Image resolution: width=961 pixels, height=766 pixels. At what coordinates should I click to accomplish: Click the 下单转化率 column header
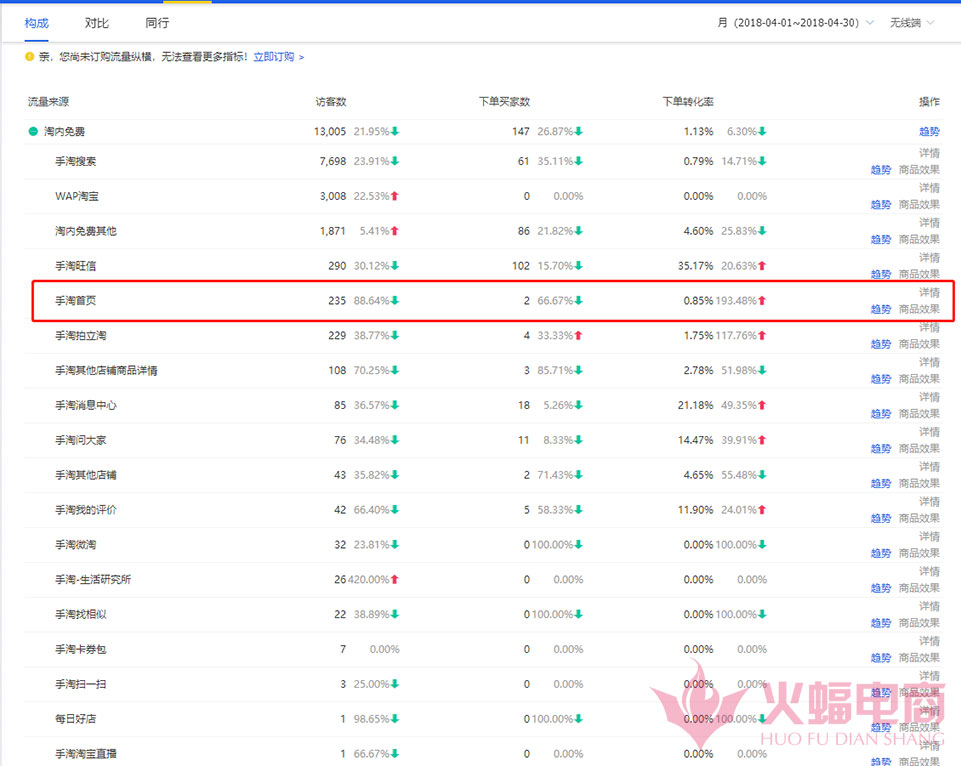688,102
